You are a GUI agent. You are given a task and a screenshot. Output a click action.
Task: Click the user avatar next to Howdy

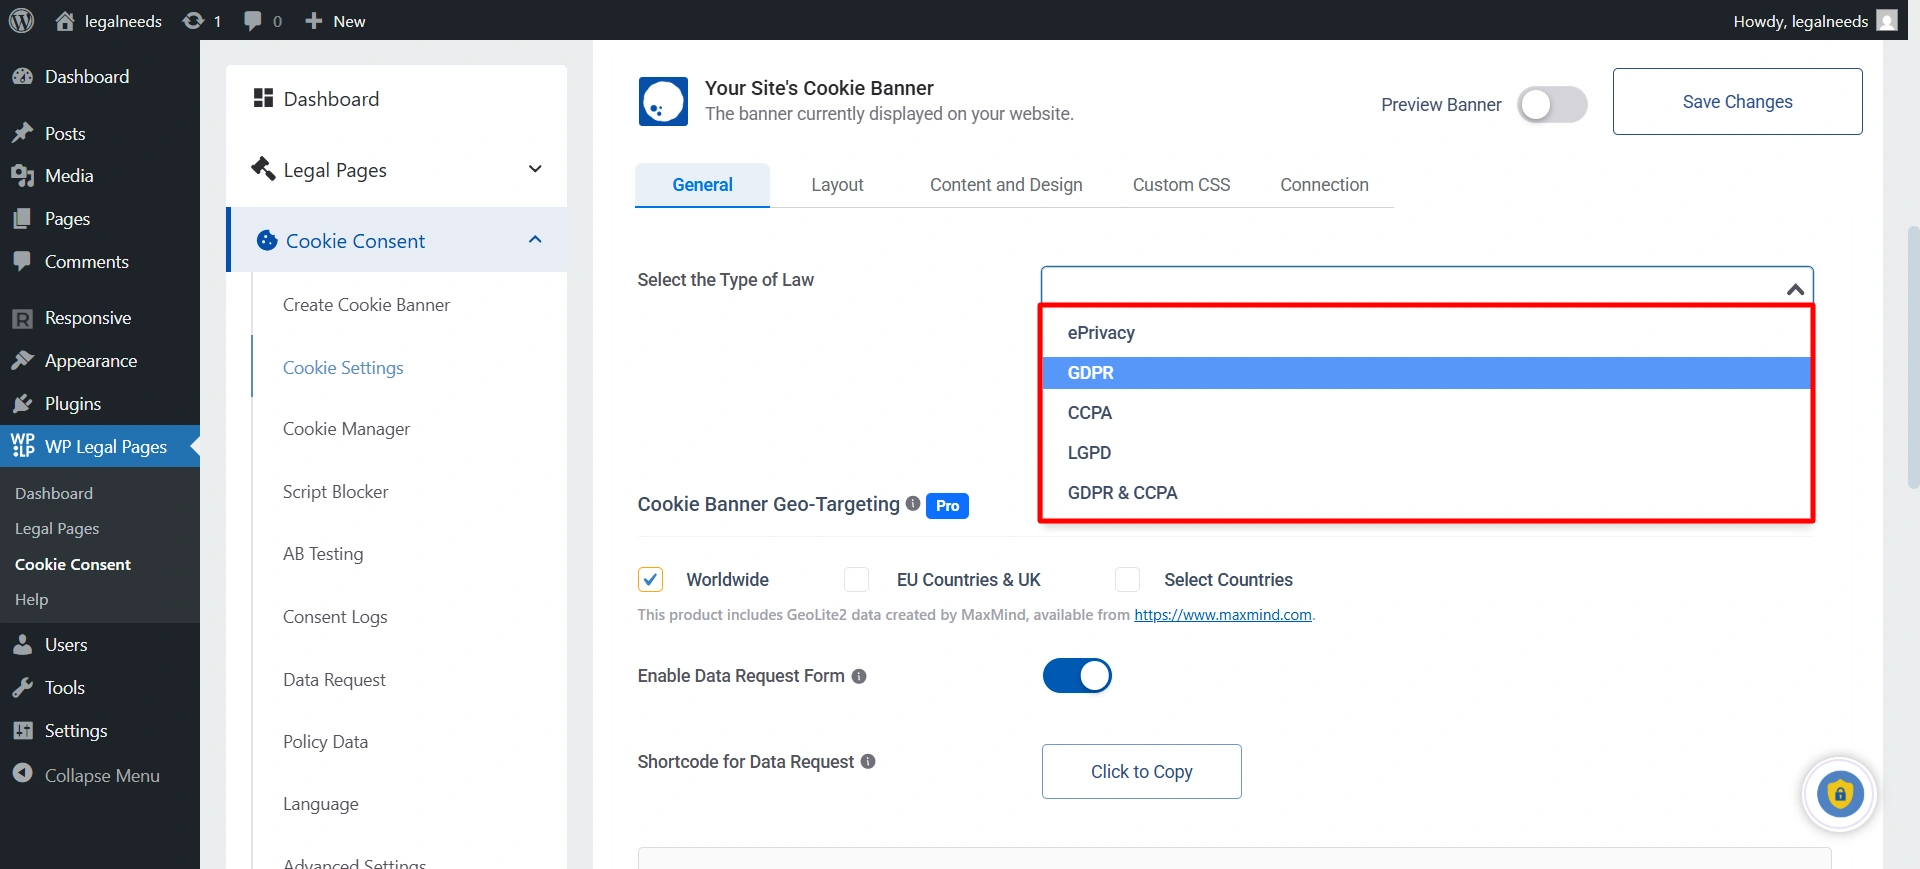pyautogui.click(x=1887, y=21)
